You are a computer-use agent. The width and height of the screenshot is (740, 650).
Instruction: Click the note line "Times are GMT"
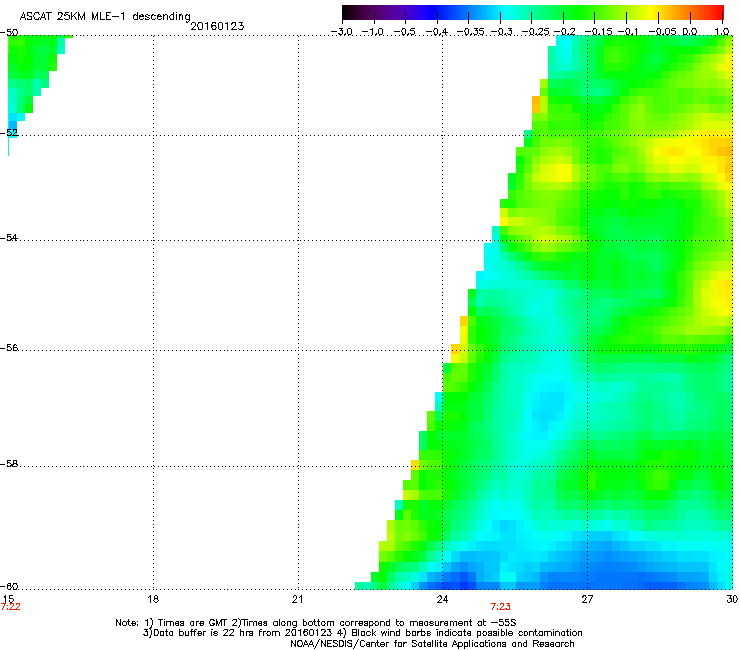point(316,623)
